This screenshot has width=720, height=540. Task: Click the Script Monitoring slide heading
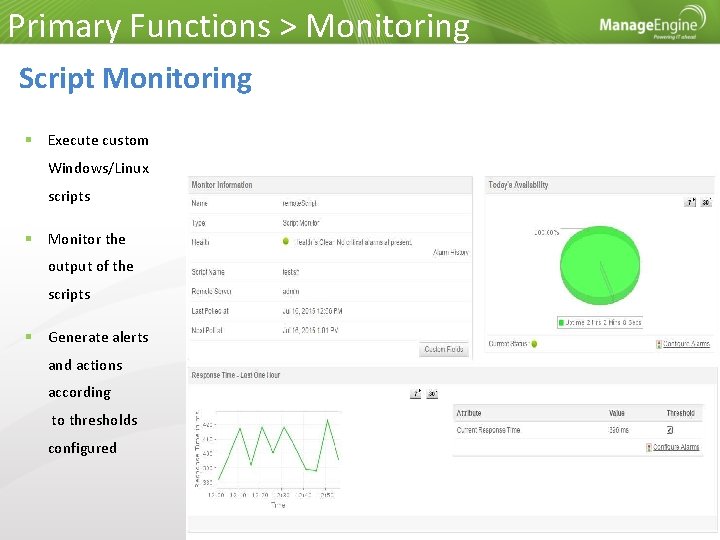coord(135,79)
